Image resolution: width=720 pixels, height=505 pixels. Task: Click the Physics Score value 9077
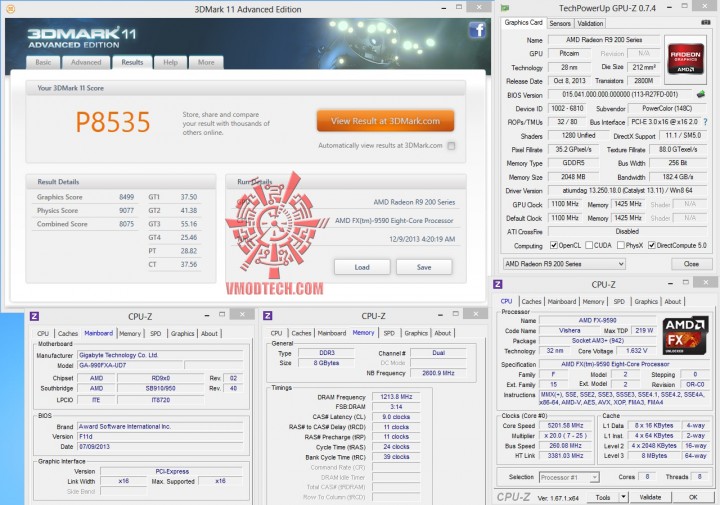(126, 211)
